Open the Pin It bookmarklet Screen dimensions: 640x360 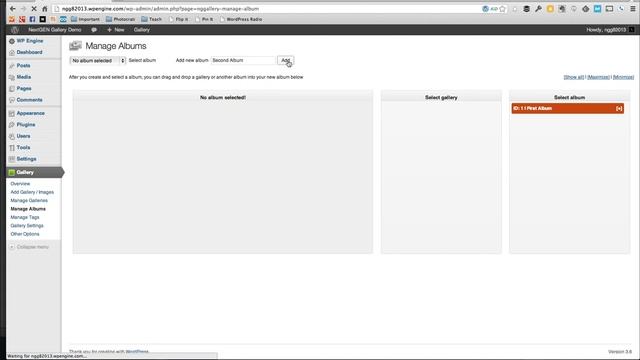pos(204,19)
